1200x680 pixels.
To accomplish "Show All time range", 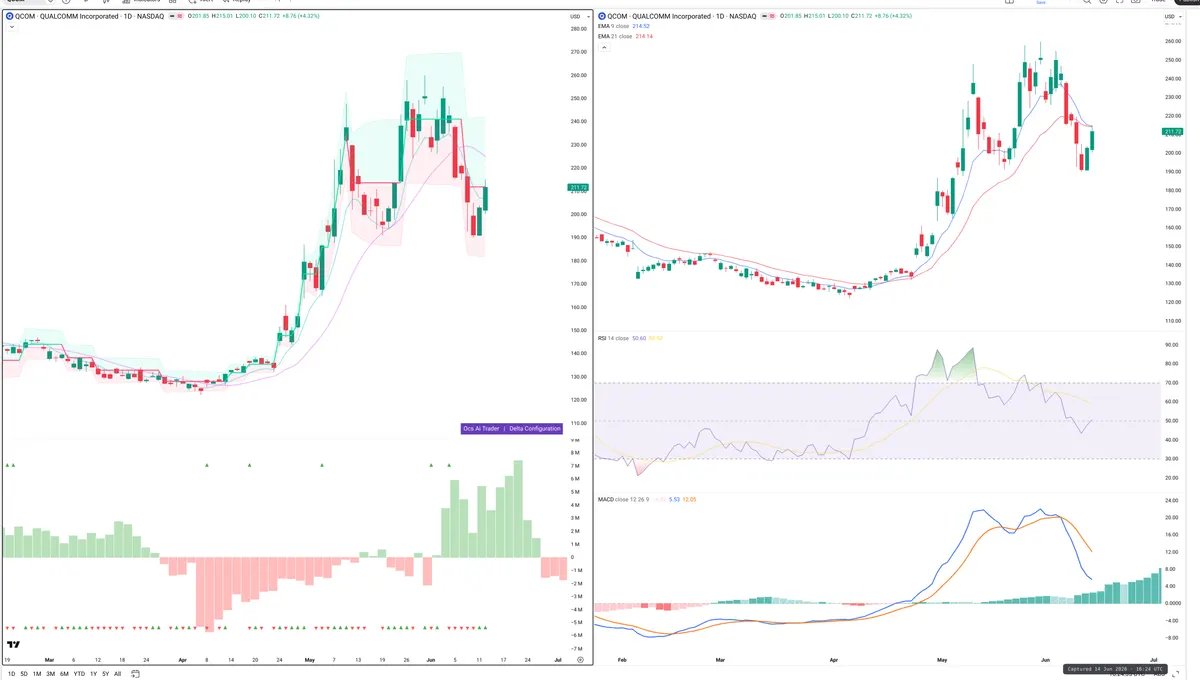I will (x=117, y=674).
